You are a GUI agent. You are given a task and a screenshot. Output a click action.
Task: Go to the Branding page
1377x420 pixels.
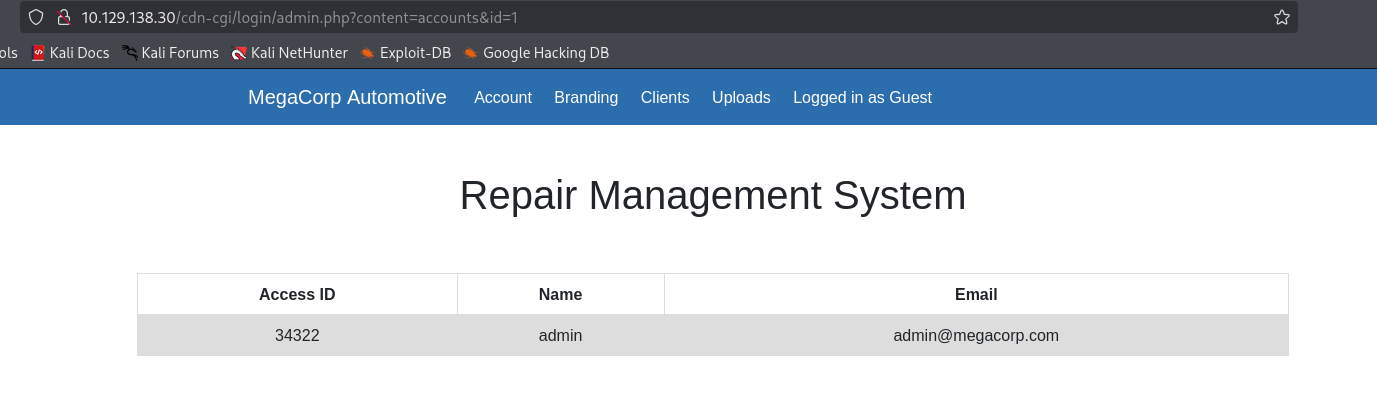pyautogui.click(x=586, y=97)
